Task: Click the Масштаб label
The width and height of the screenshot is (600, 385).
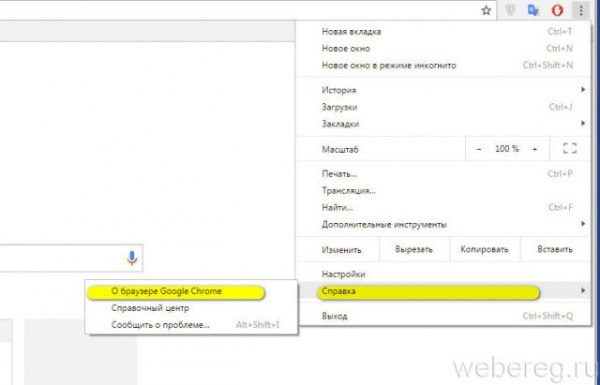Action: [340, 150]
